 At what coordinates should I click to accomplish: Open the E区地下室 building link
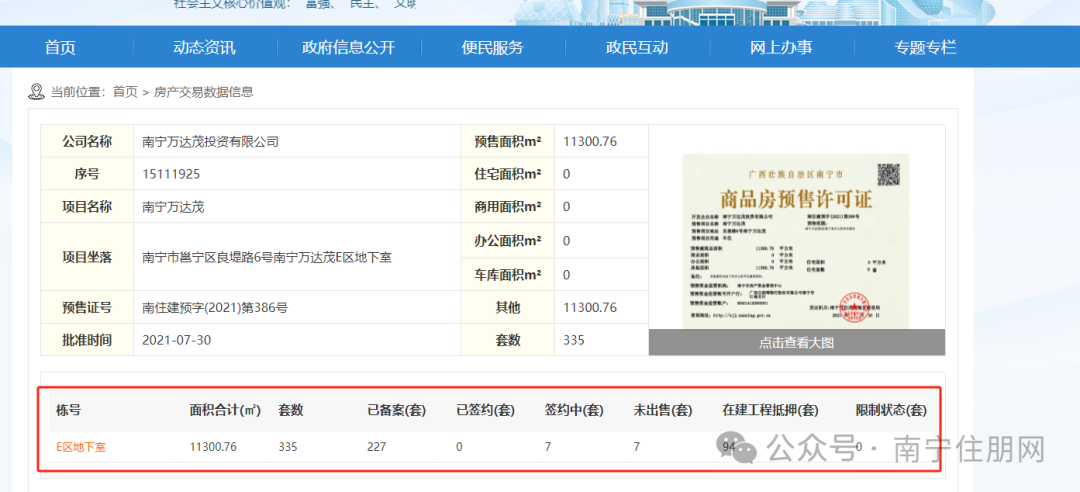(x=81, y=447)
